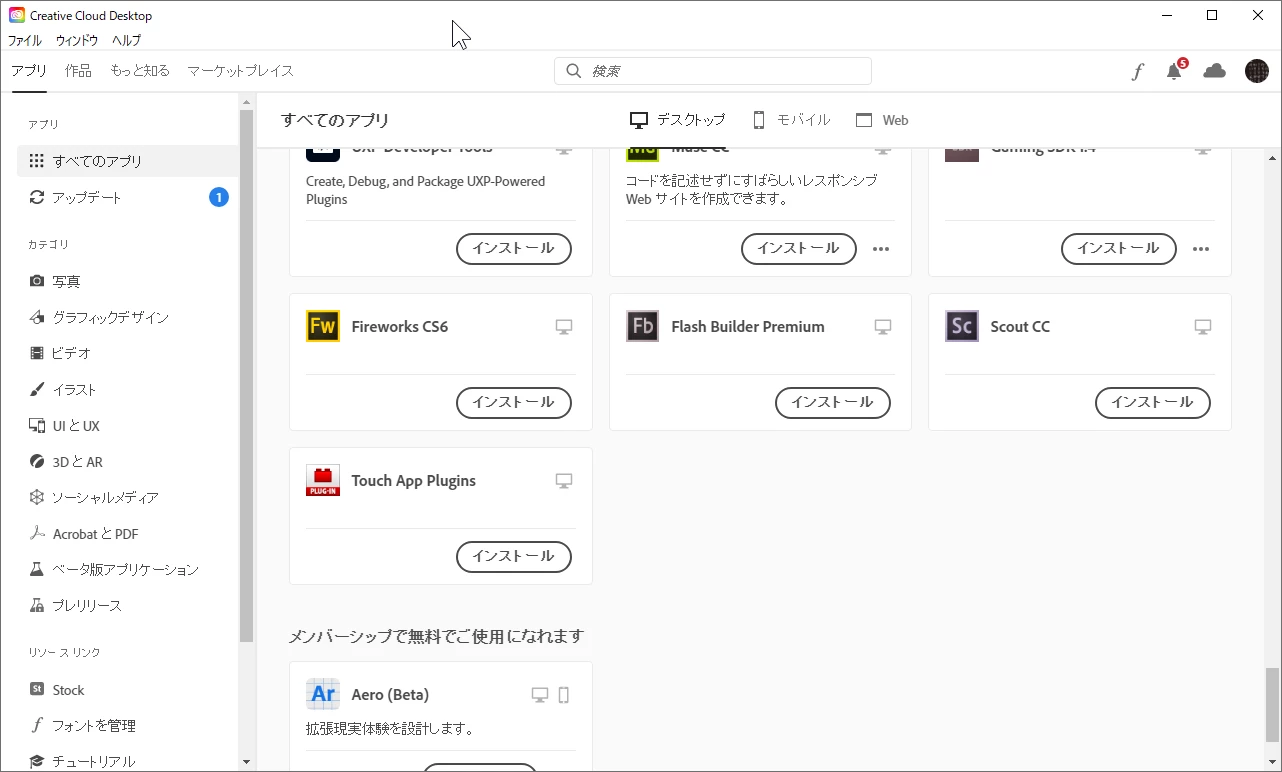Viewport: 1282px width, 772px height.
Task: Click the Flash Builder Premium icon
Action: pyautogui.click(x=643, y=327)
